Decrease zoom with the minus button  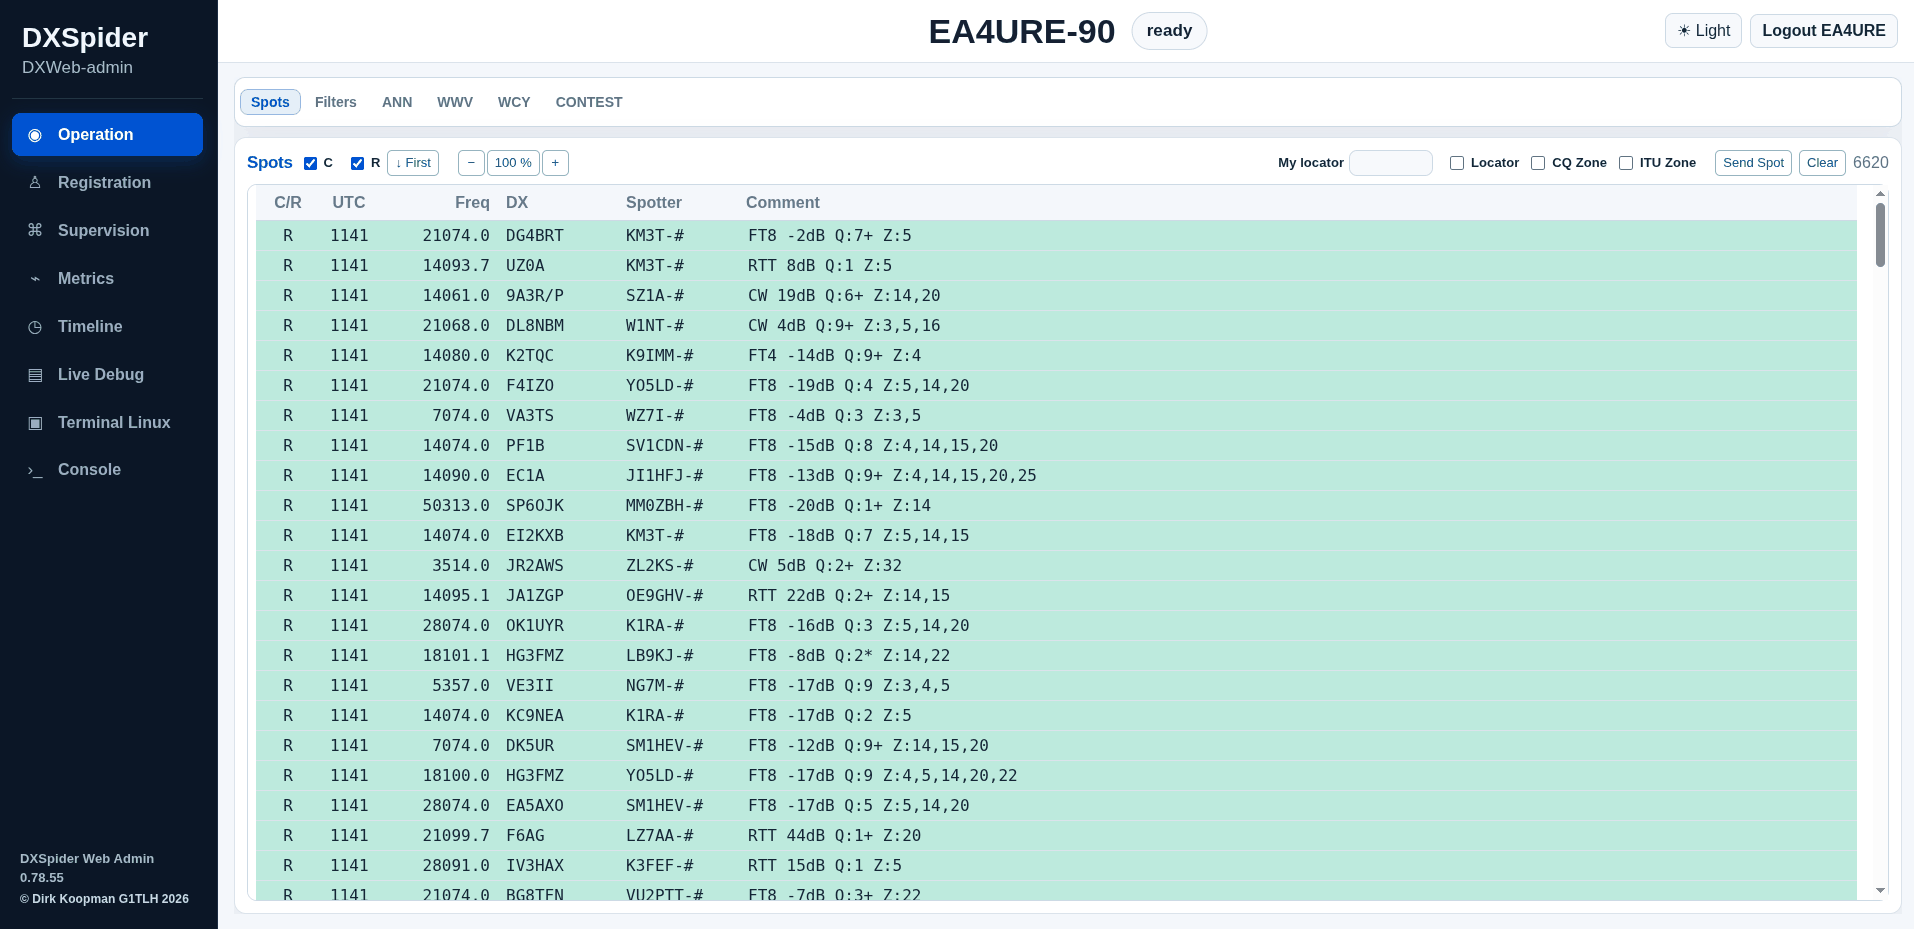(x=471, y=163)
